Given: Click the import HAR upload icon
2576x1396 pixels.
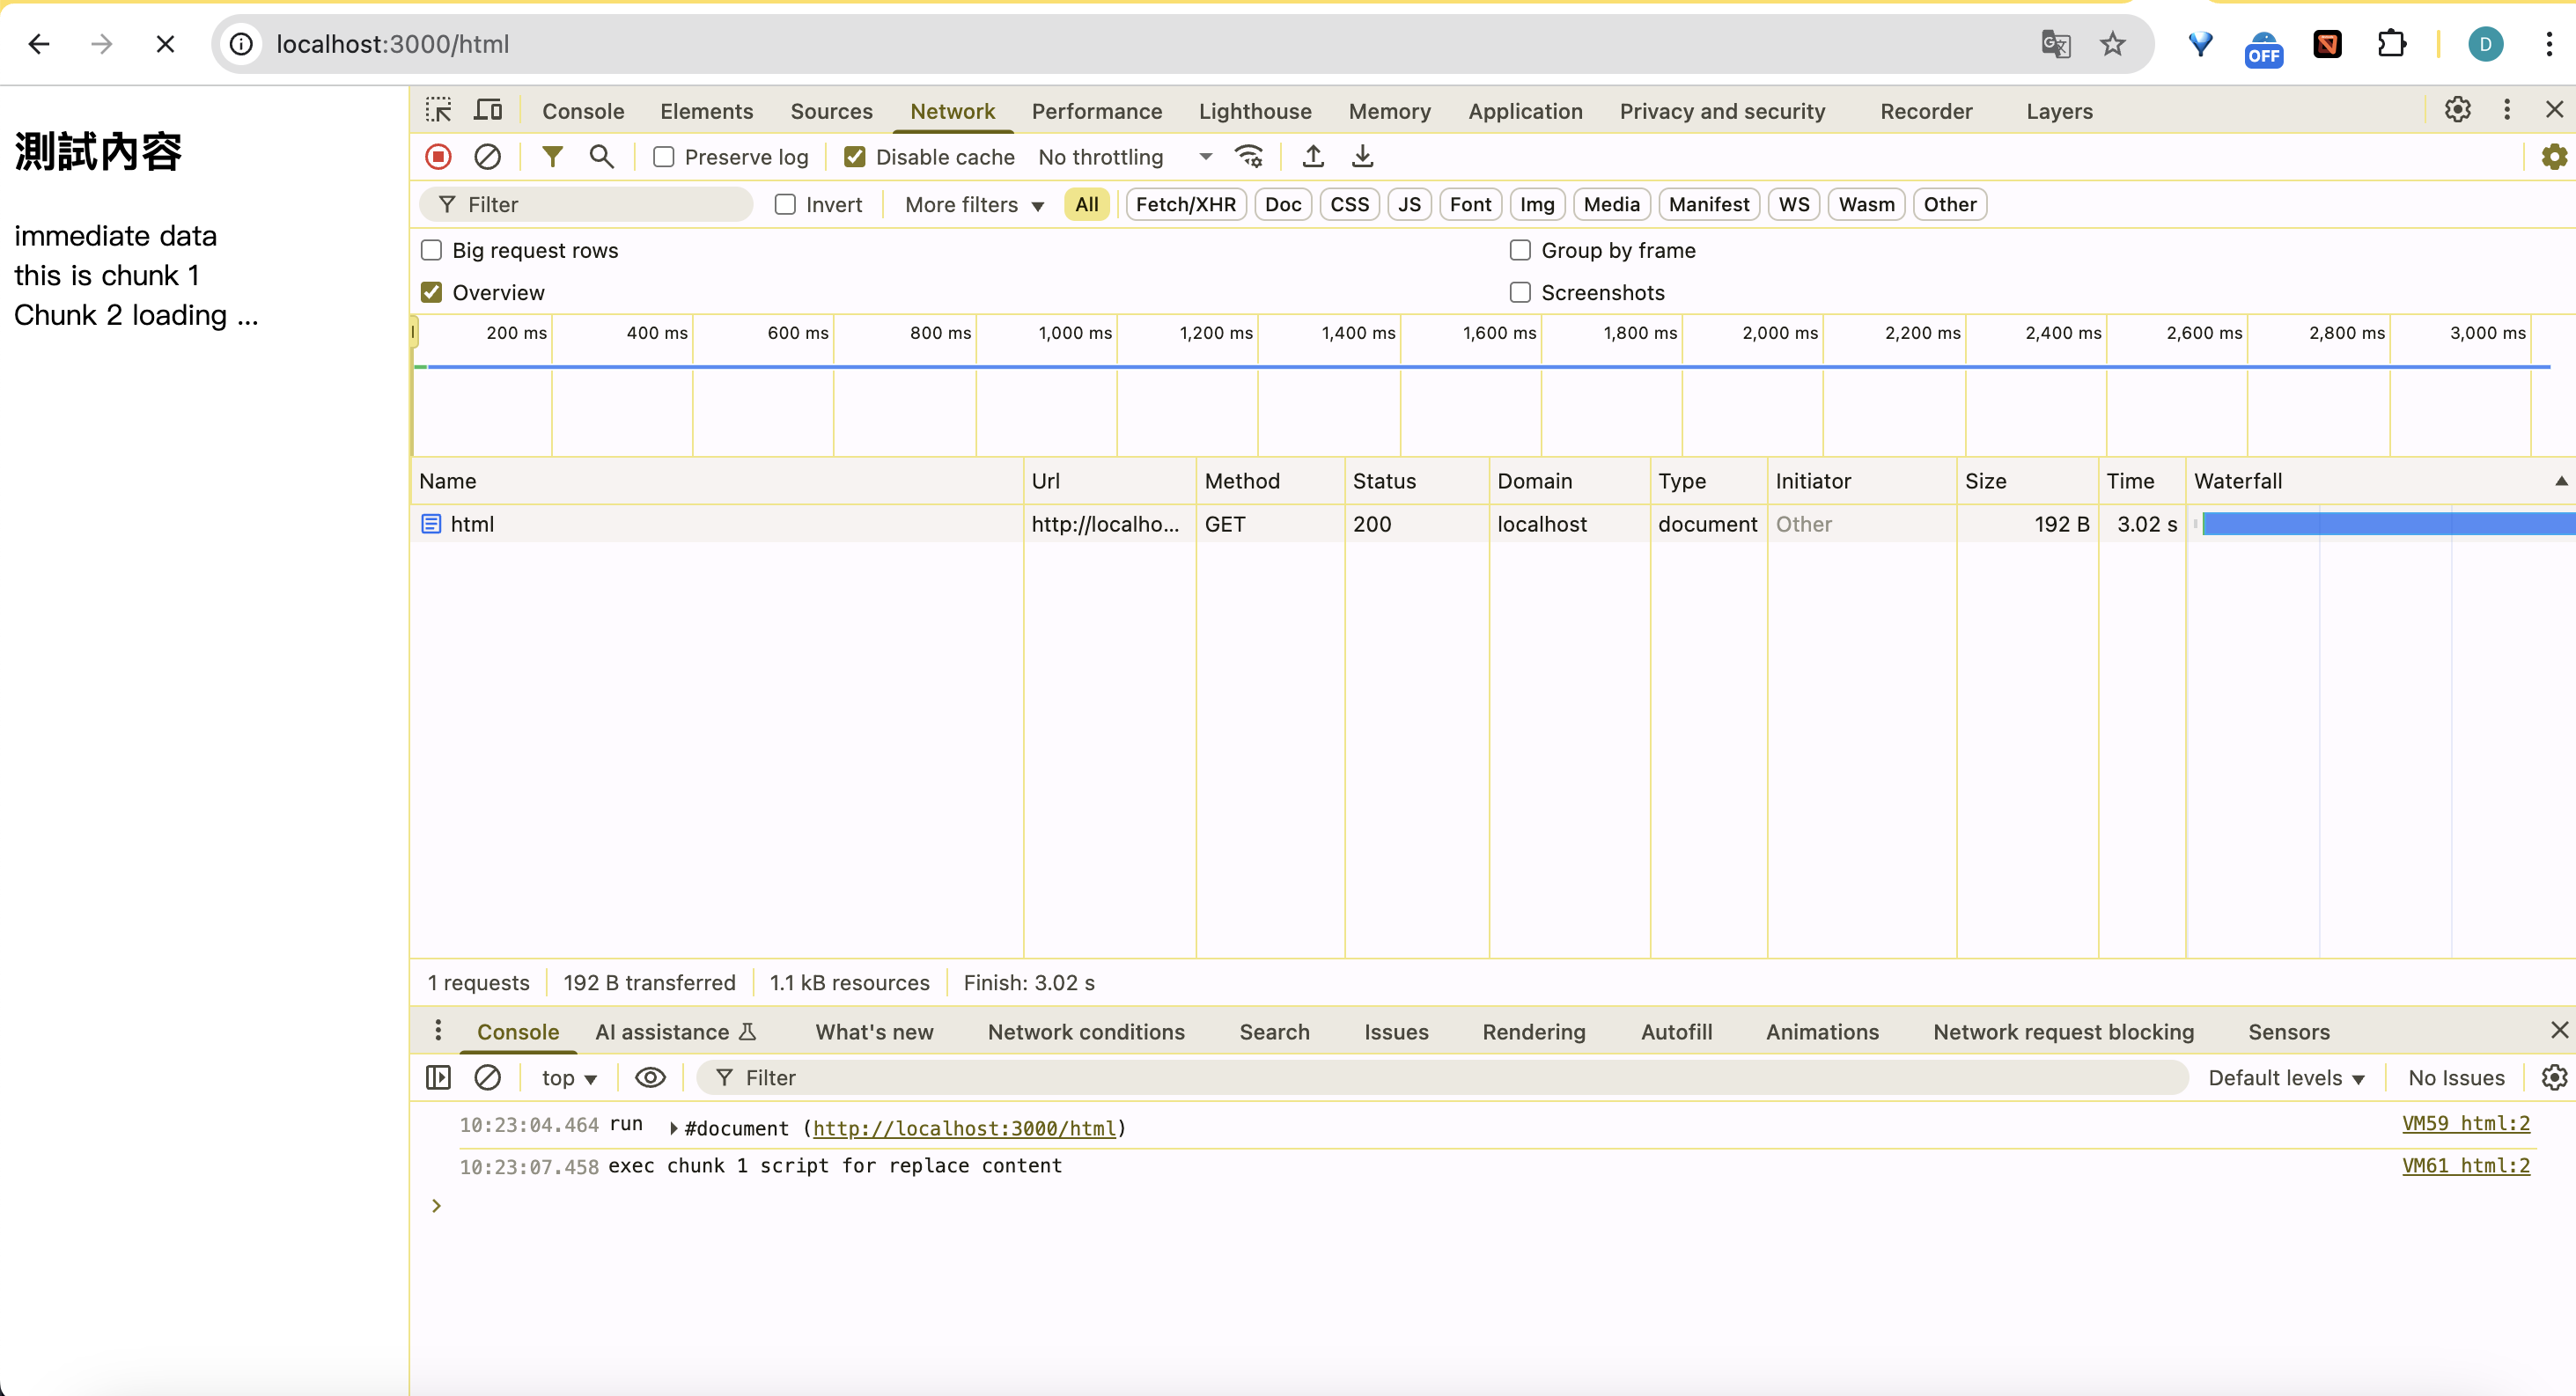Looking at the screenshot, I should click(x=1313, y=157).
